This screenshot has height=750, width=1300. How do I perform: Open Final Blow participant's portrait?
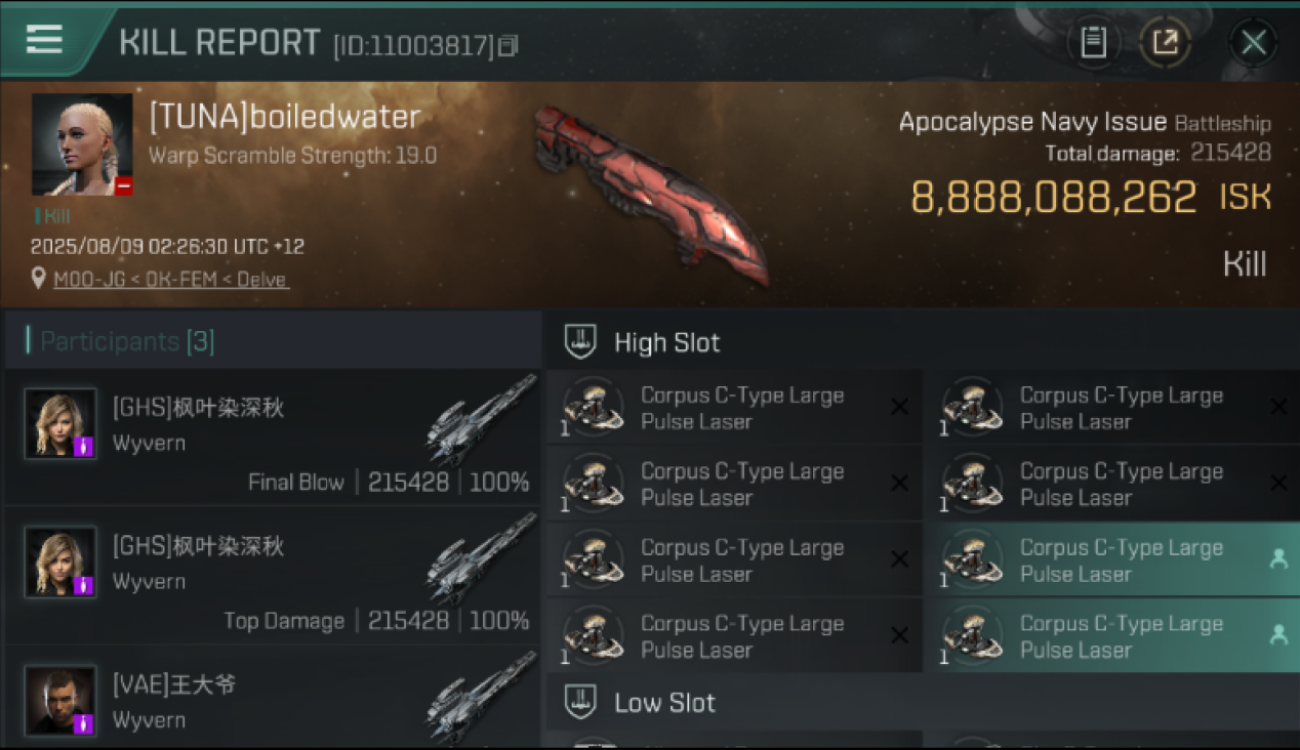point(61,424)
